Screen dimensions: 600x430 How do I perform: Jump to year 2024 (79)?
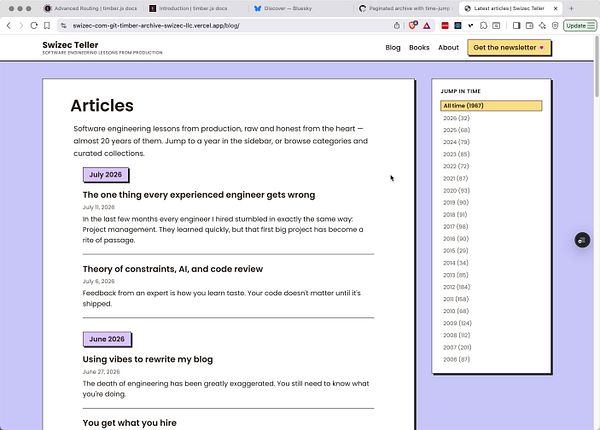pyautogui.click(x=456, y=142)
